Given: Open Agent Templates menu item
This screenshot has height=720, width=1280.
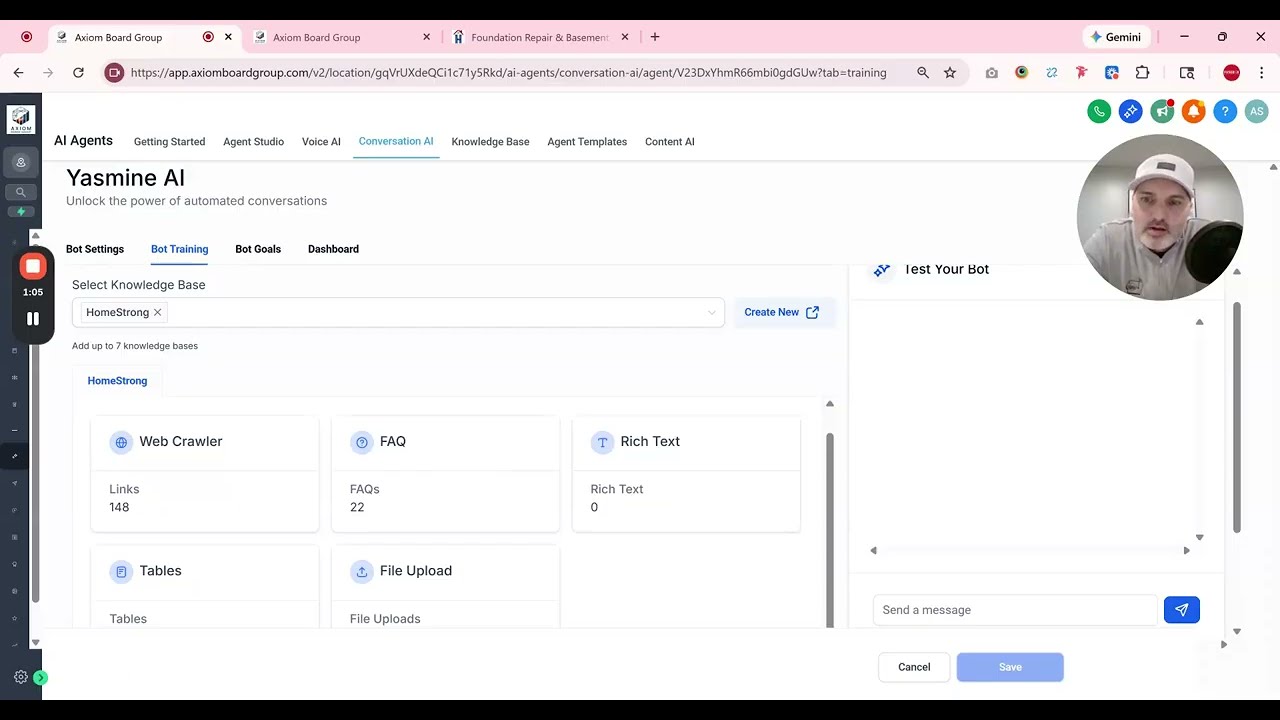Looking at the screenshot, I should click(x=587, y=142).
